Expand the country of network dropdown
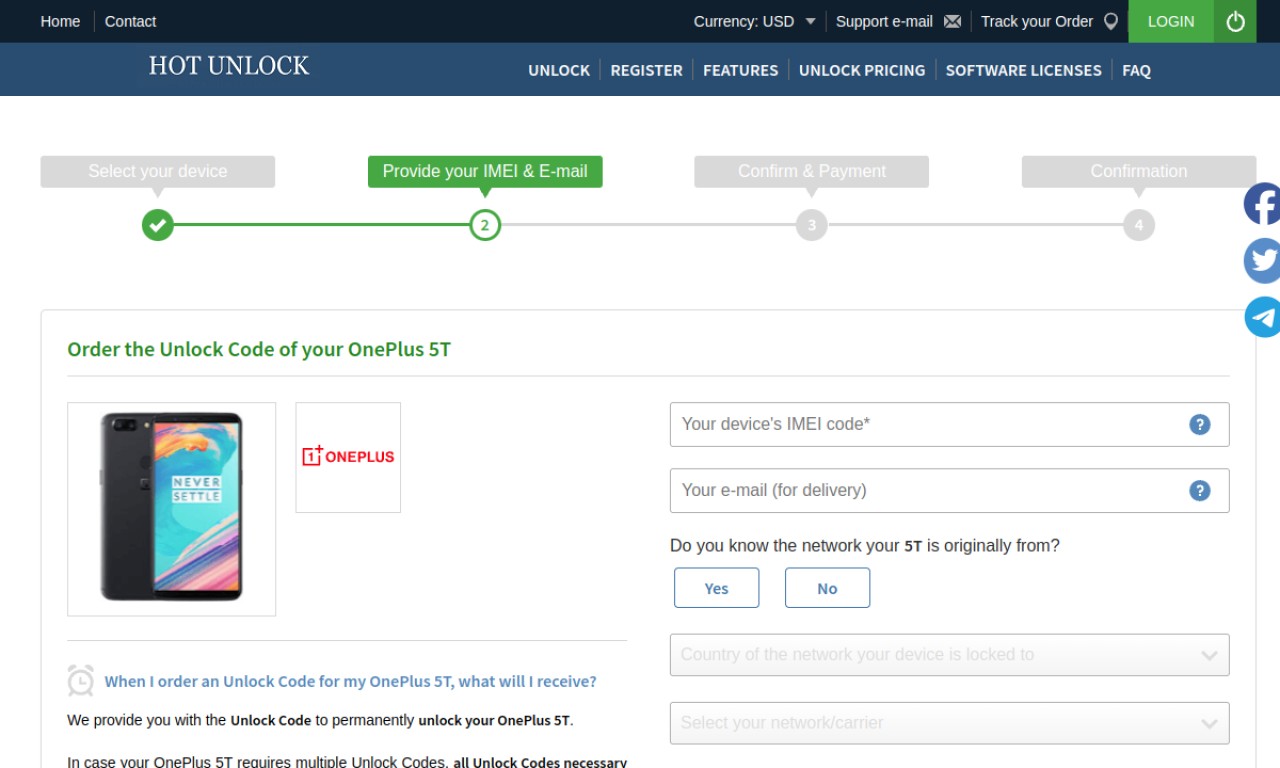This screenshot has height=768, width=1280. click(x=949, y=655)
